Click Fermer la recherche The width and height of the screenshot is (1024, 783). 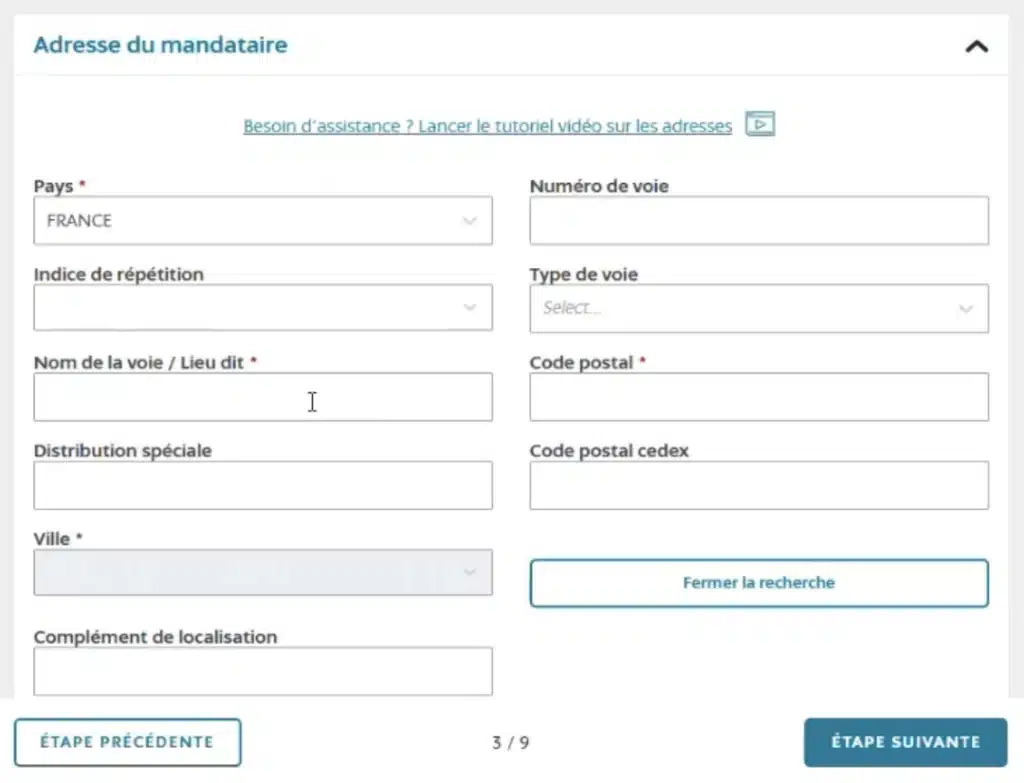coord(758,583)
